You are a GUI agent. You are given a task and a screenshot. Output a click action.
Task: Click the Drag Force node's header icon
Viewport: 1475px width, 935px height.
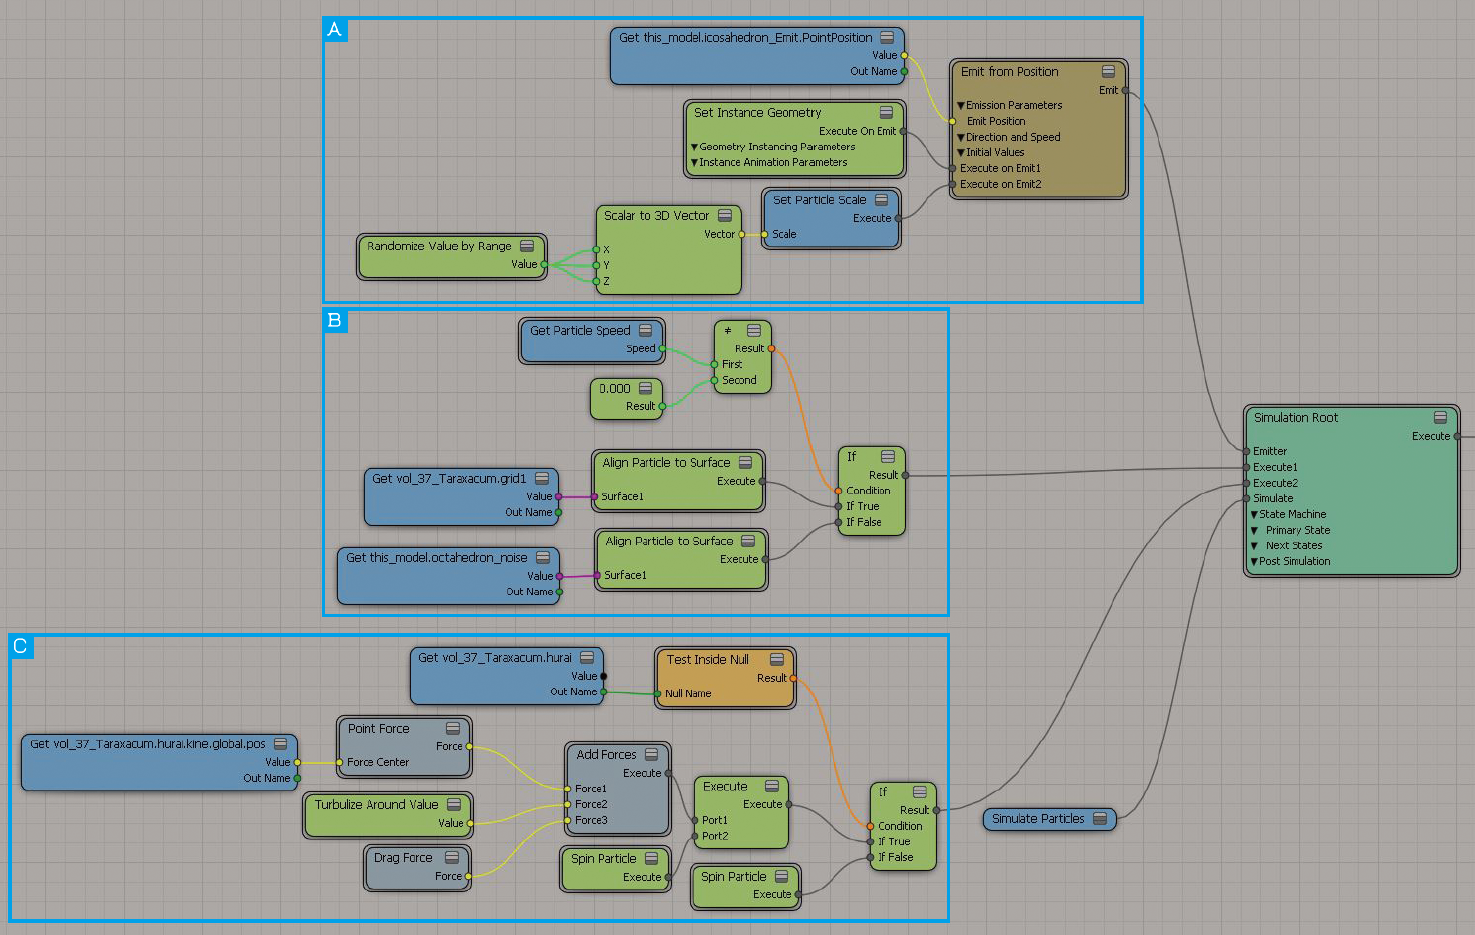pos(452,858)
